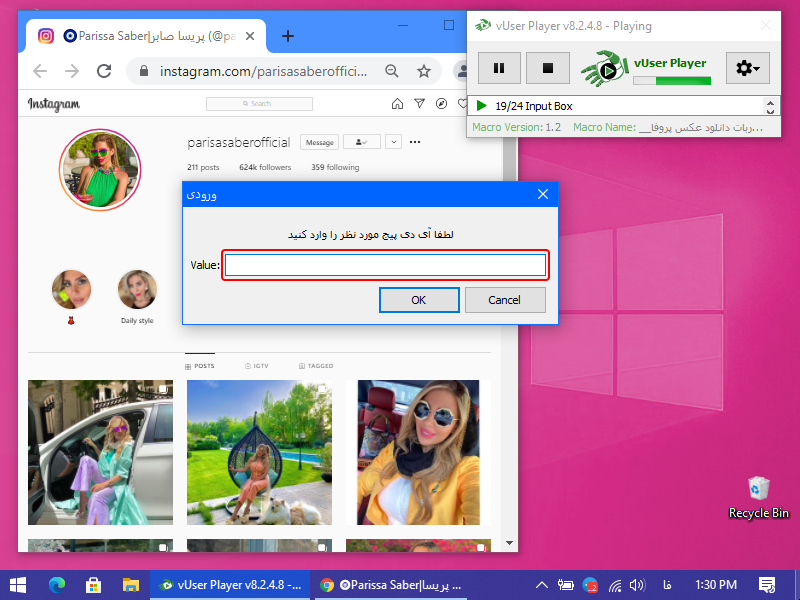Screen dimensions: 800x600
Task: Open the Daily style highlight
Action: pyautogui.click(x=137, y=290)
